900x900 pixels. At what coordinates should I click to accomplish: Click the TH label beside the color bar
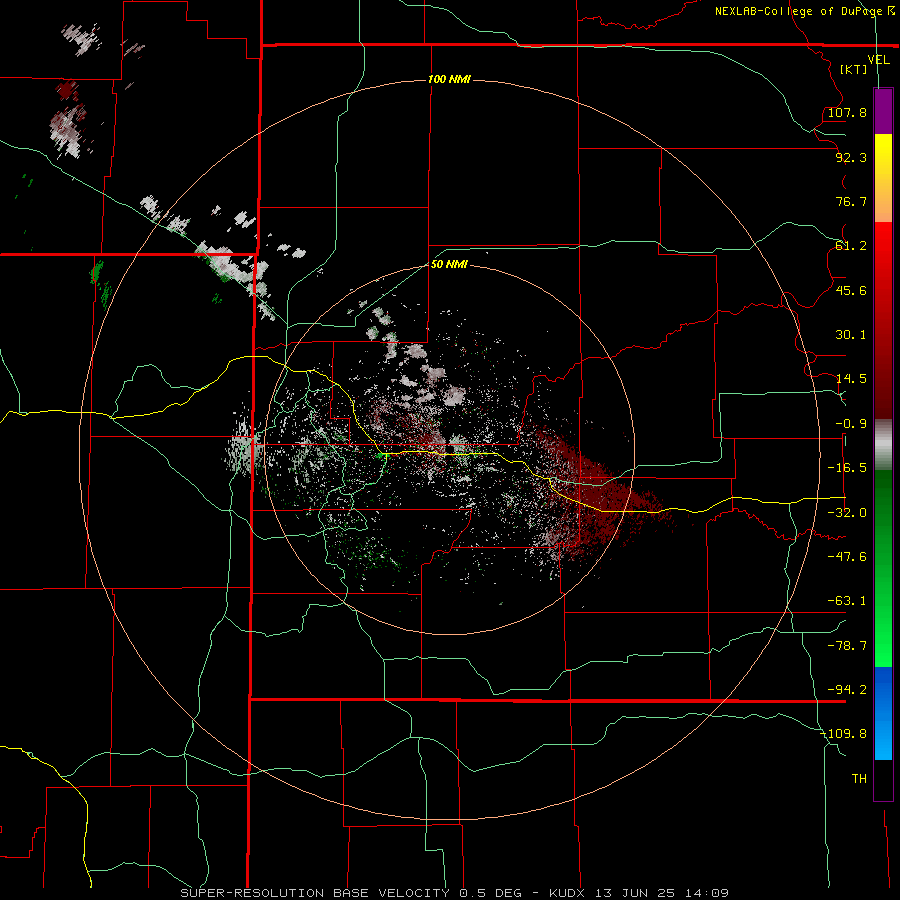click(859, 779)
